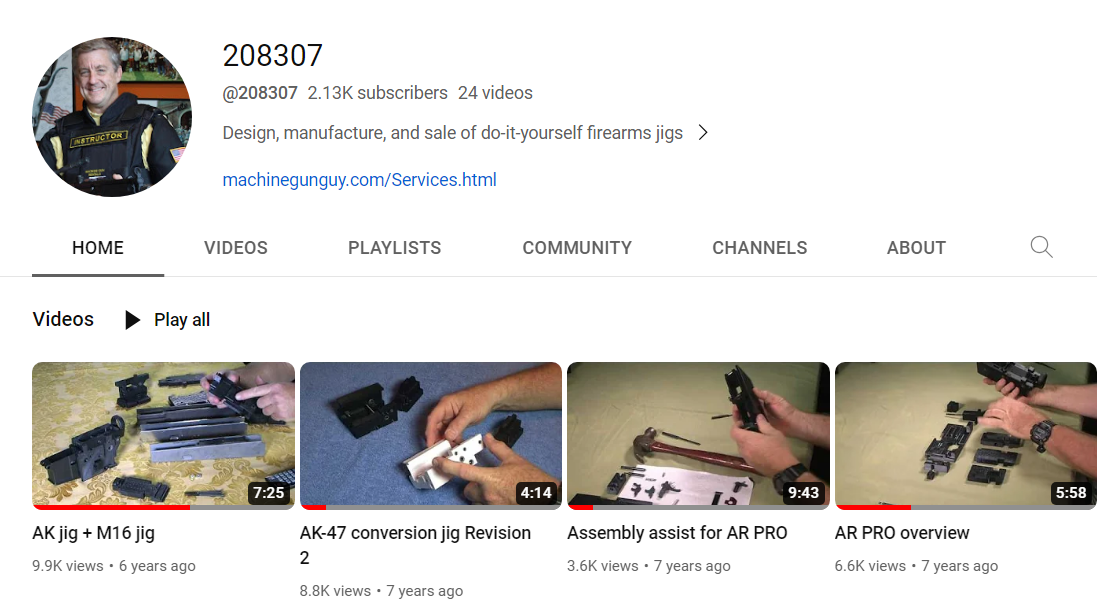Click the Play all button label

coord(182,320)
